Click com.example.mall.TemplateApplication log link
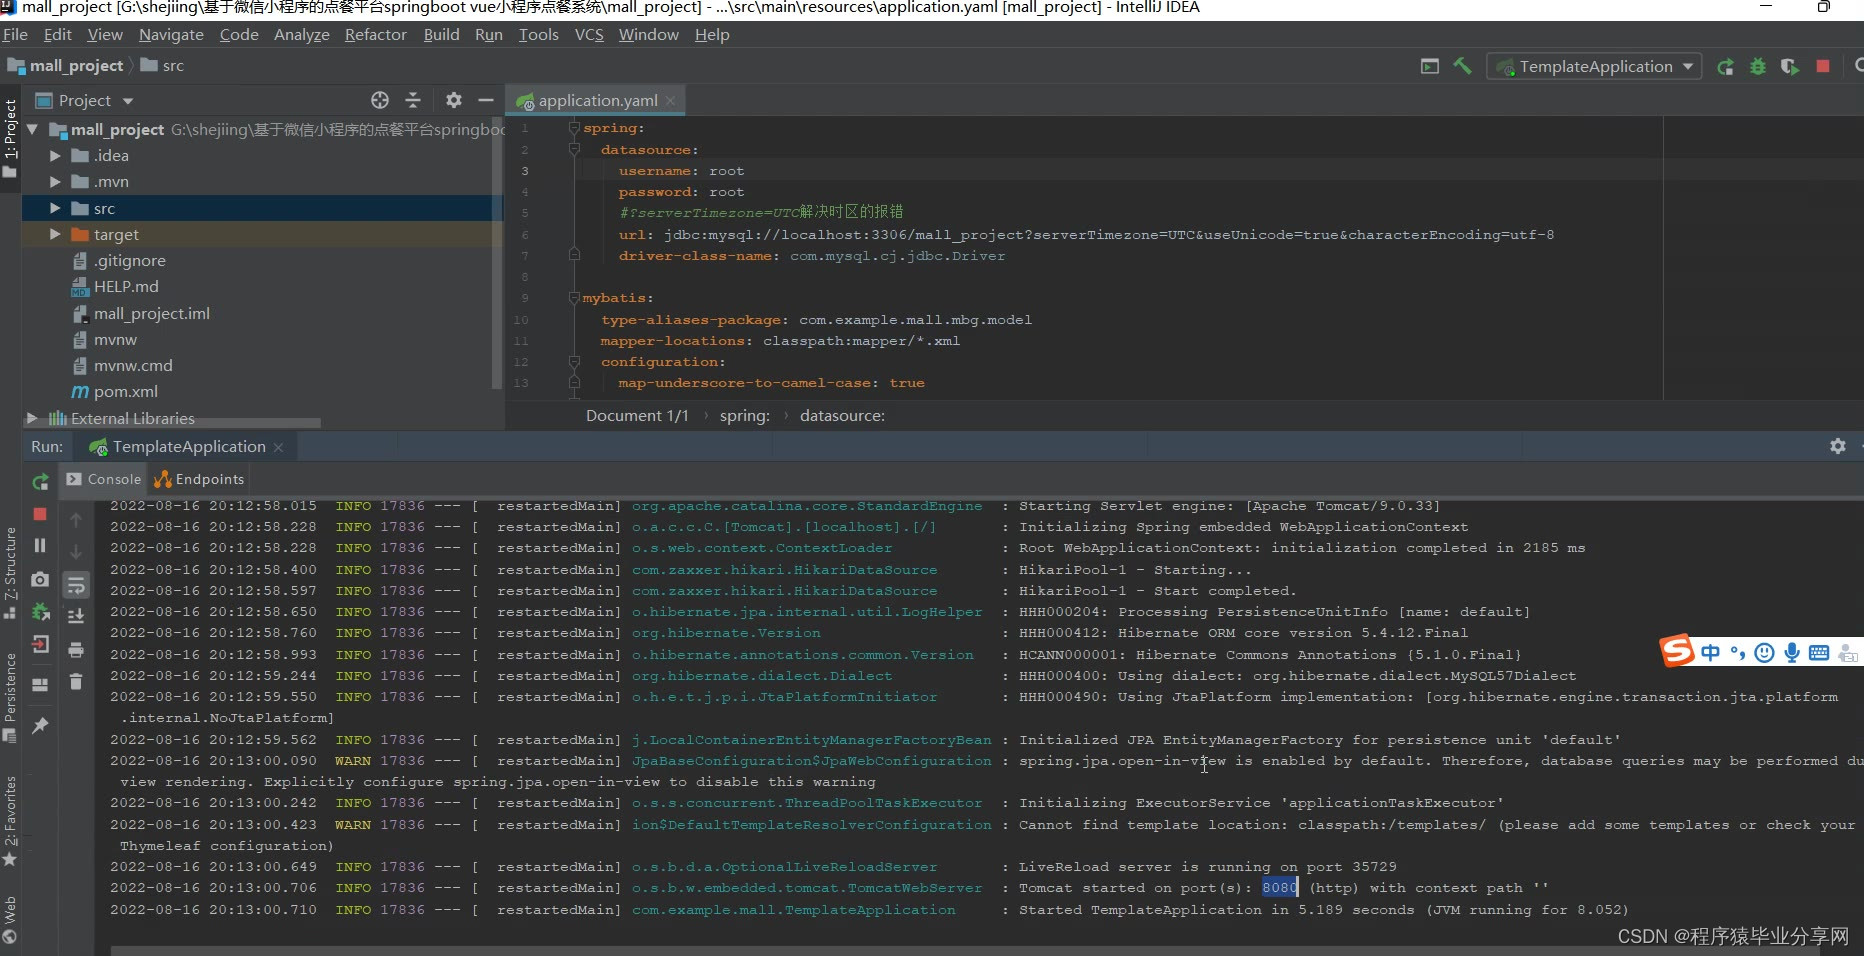 point(793,910)
